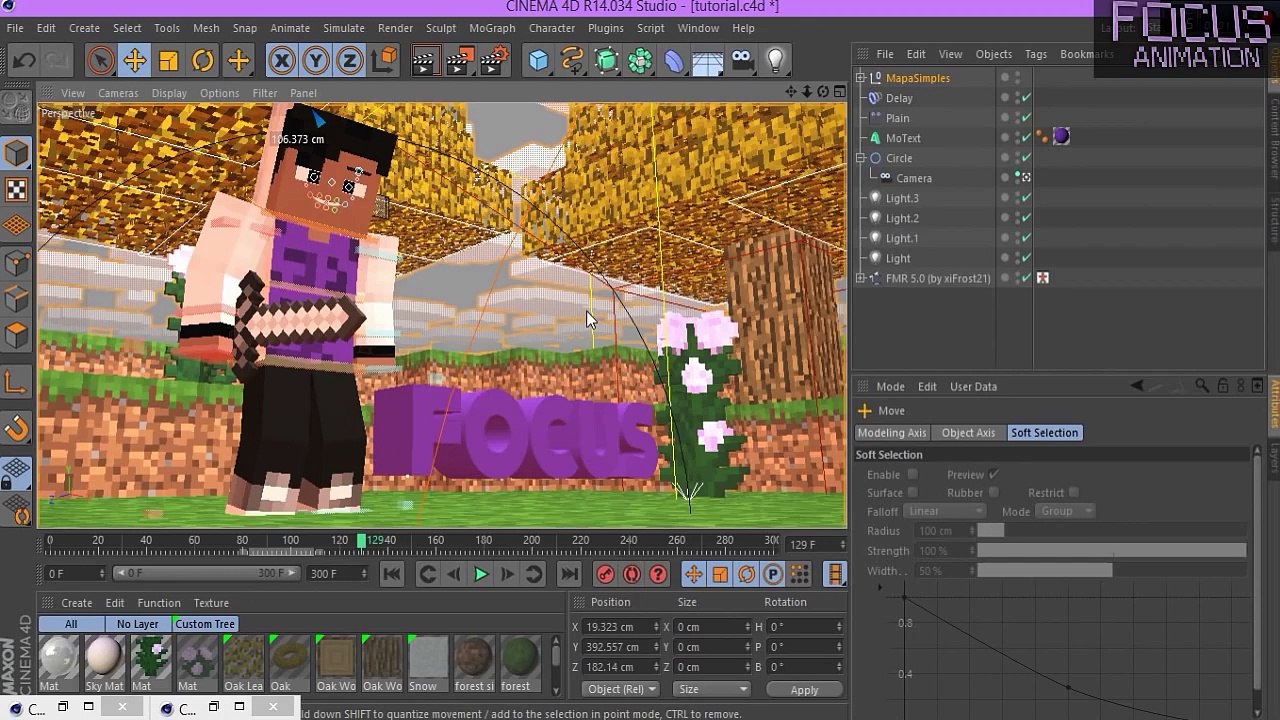Image resolution: width=1280 pixels, height=720 pixels.
Task: Toggle the Surface checkbox
Action: [x=912, y=493]
